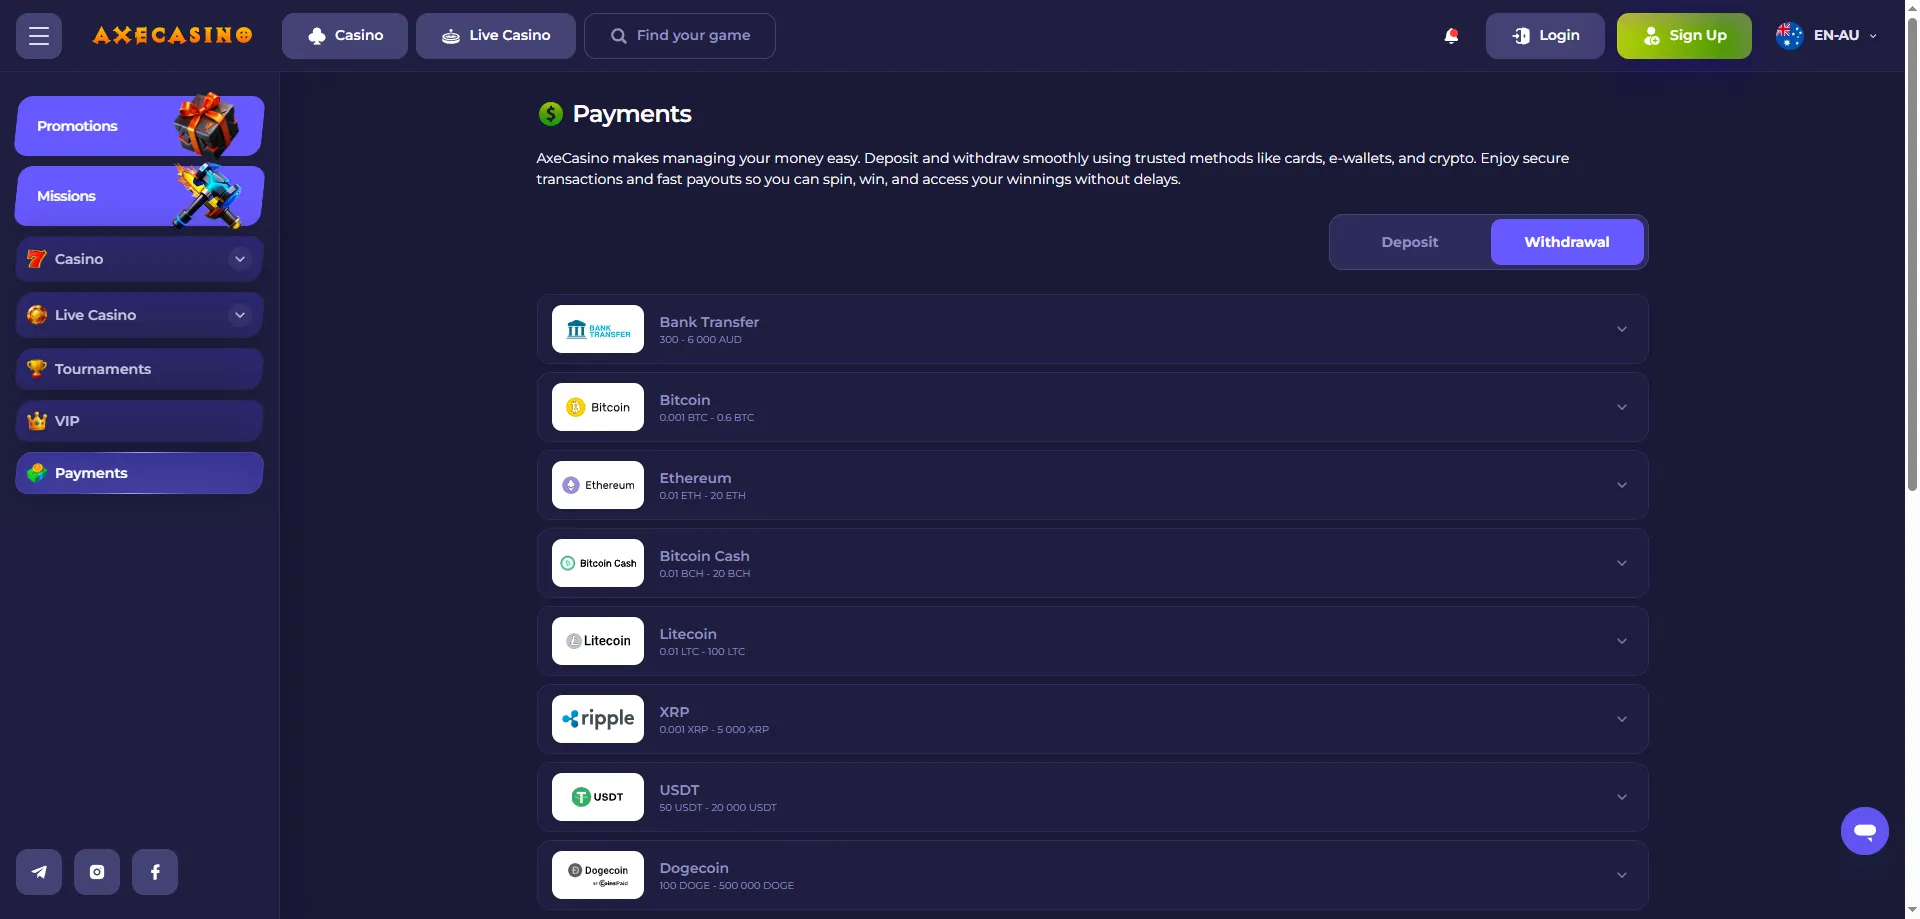Click the "0.01 ETH - 20 ETH" limit text
1920x919 pixels.
pyautogui.click(x=702, y=496)
